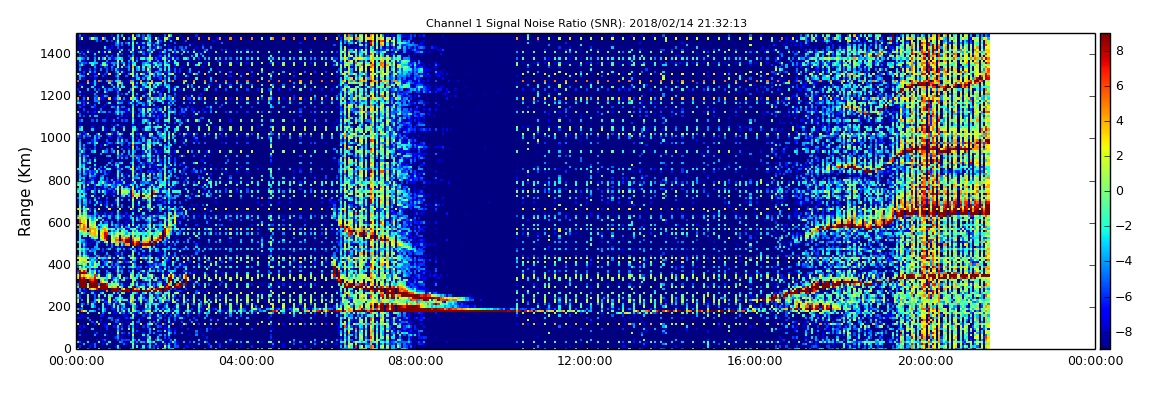Click the colorbar tick label 0
The height and width of the screenshot is (407, 1150).
(1120, 191)
